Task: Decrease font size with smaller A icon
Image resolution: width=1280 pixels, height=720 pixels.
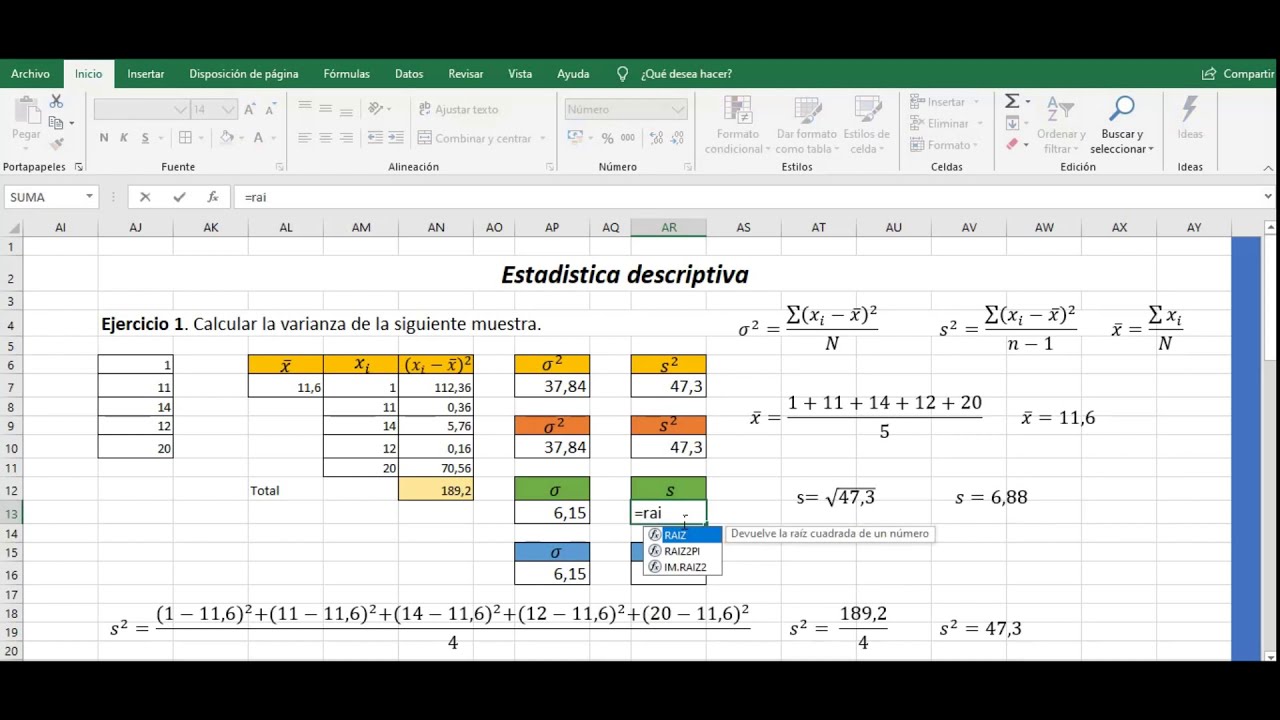Action: [269, 109]
